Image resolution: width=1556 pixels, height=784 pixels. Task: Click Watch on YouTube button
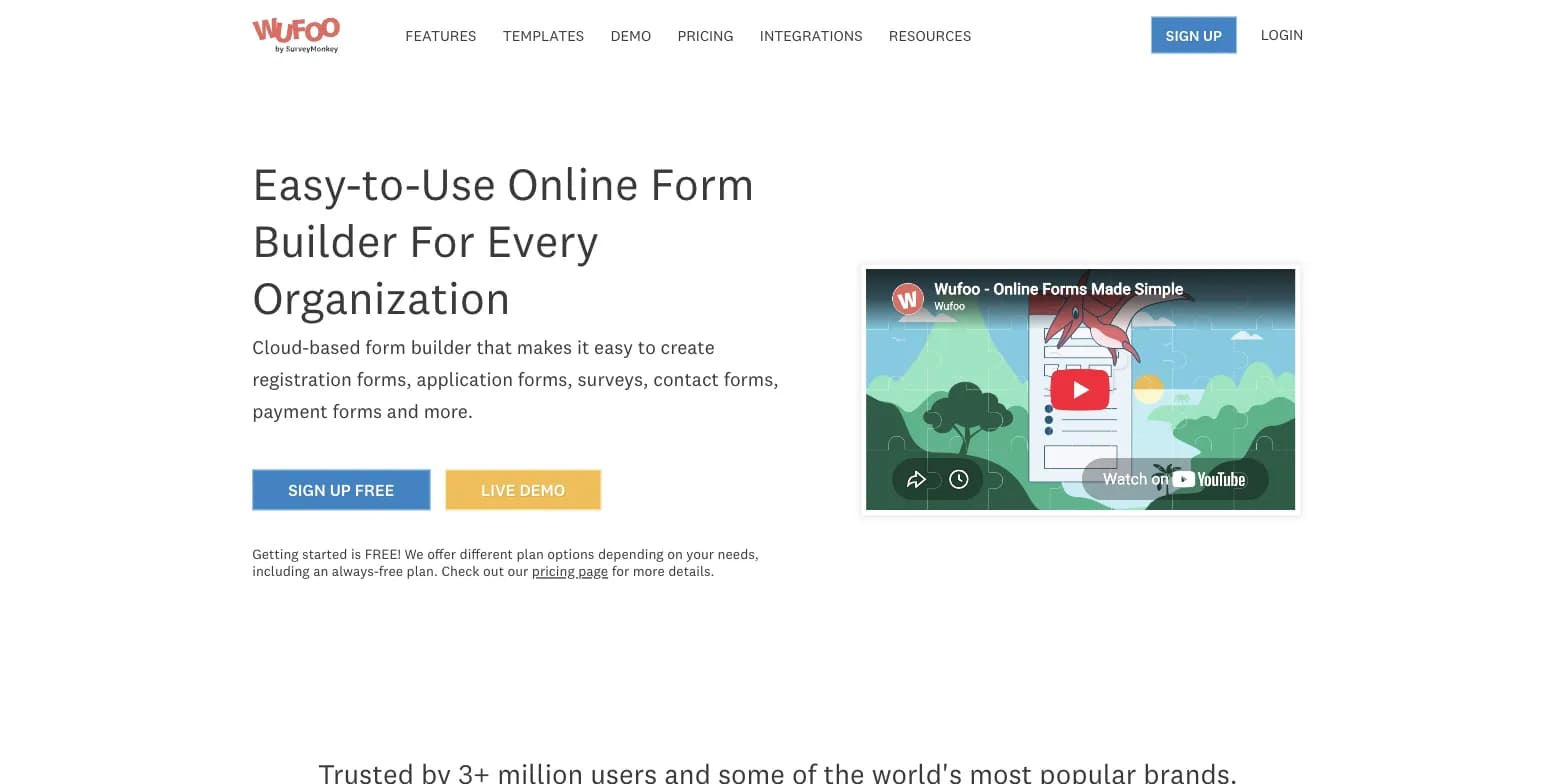click(x=1175, y=479)
